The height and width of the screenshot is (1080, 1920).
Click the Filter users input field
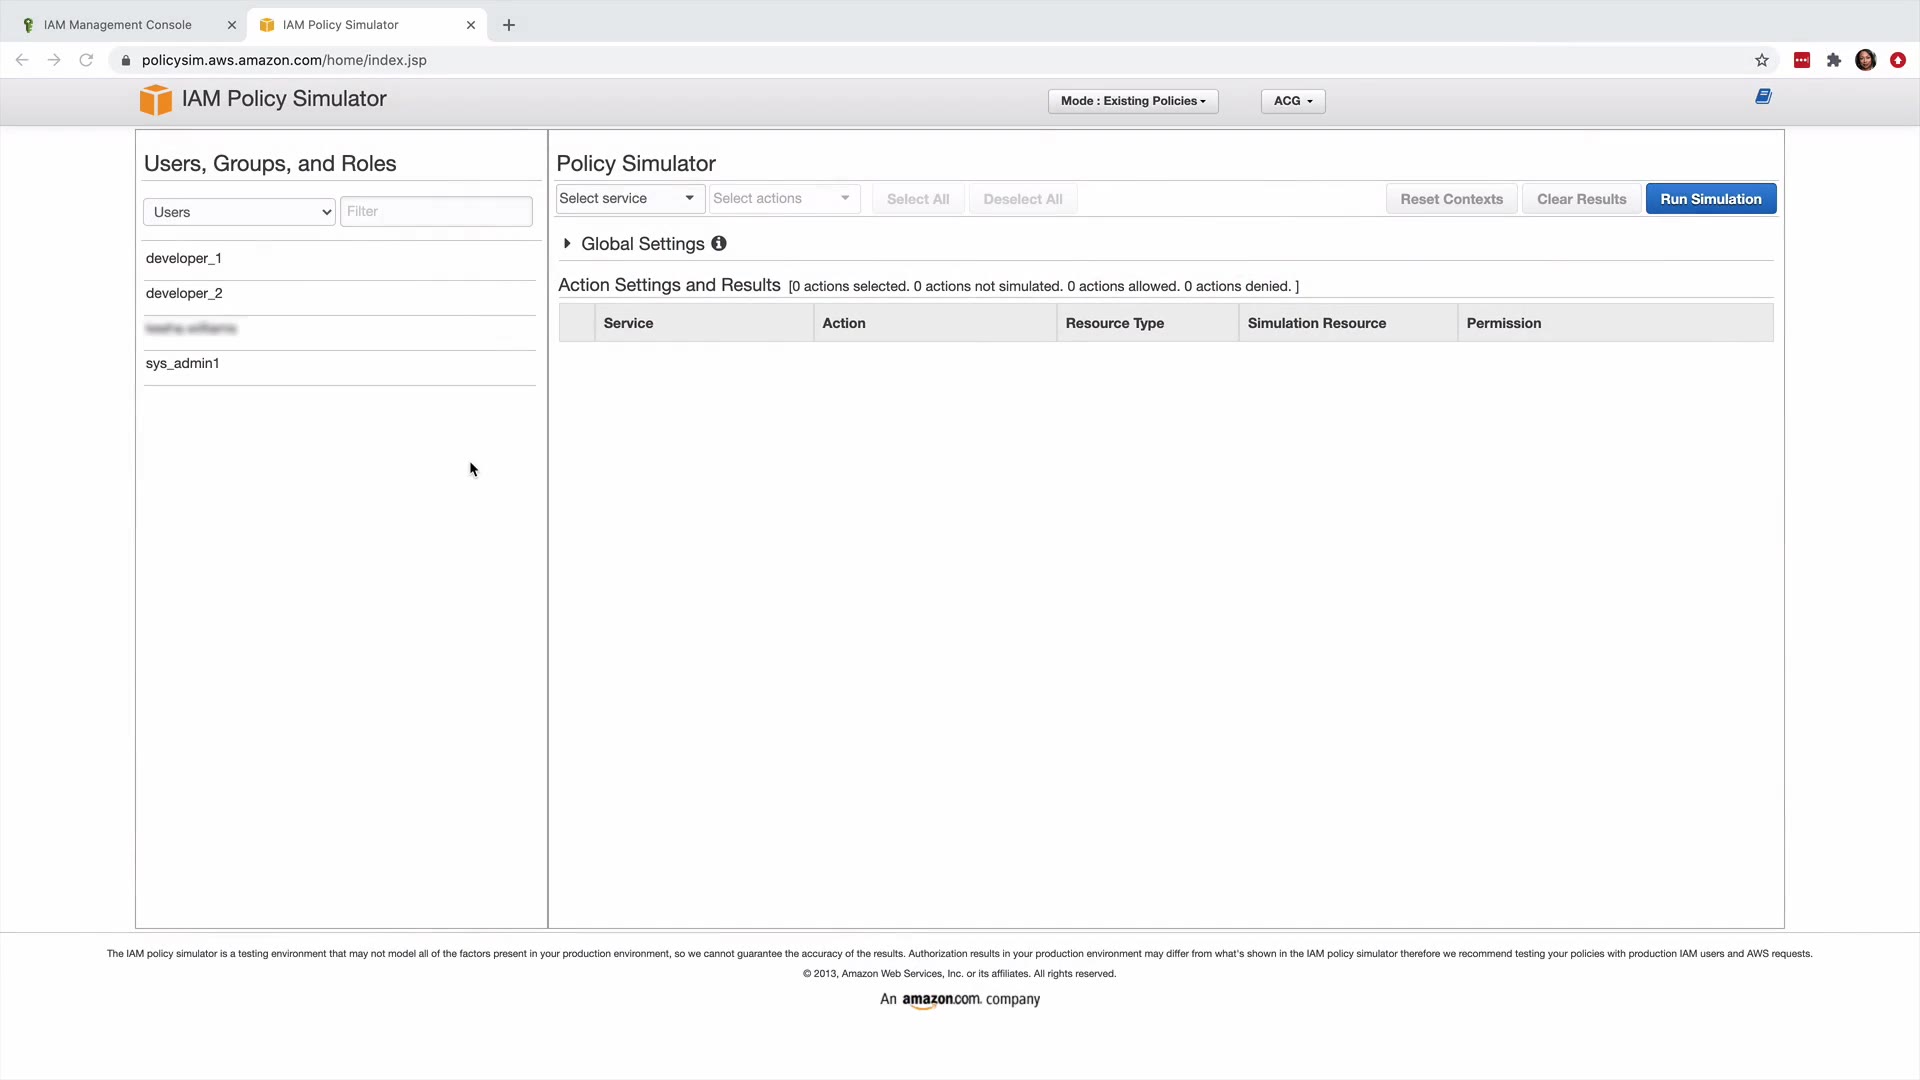point(436,211)
